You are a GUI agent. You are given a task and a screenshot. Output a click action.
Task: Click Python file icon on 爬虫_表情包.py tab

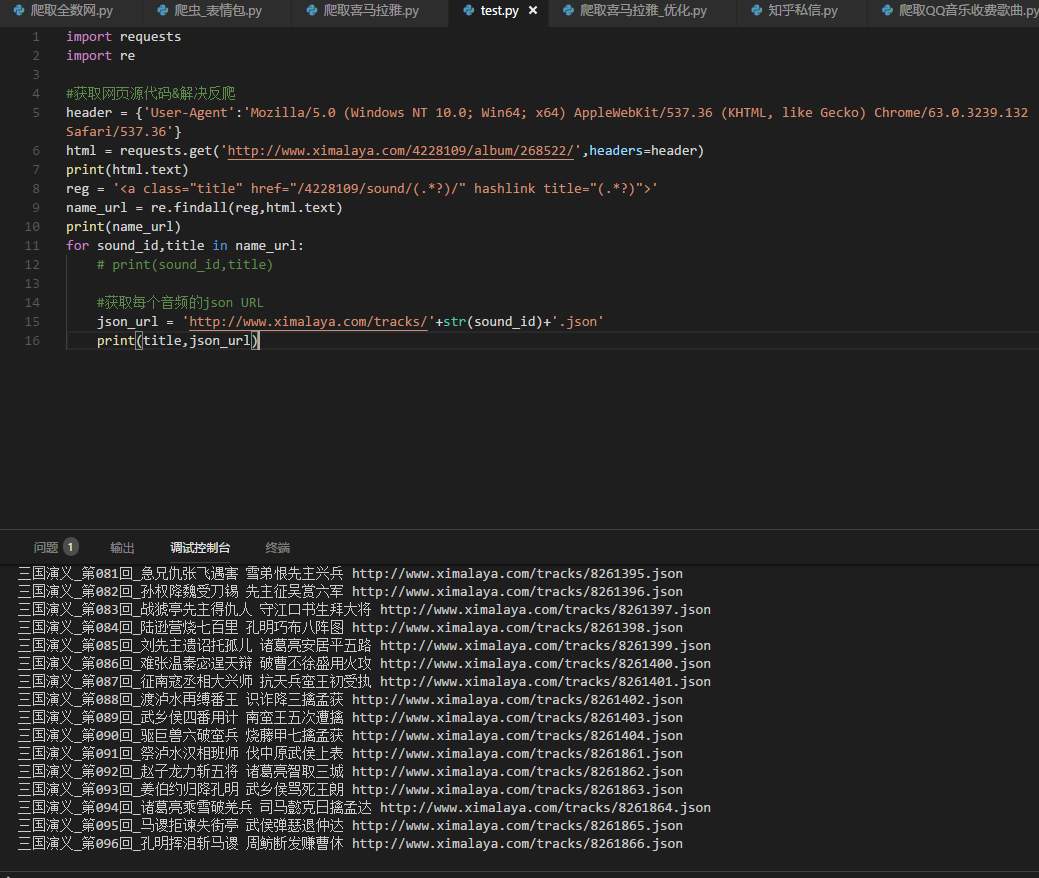pyautogui.click(x=162, y=11)
